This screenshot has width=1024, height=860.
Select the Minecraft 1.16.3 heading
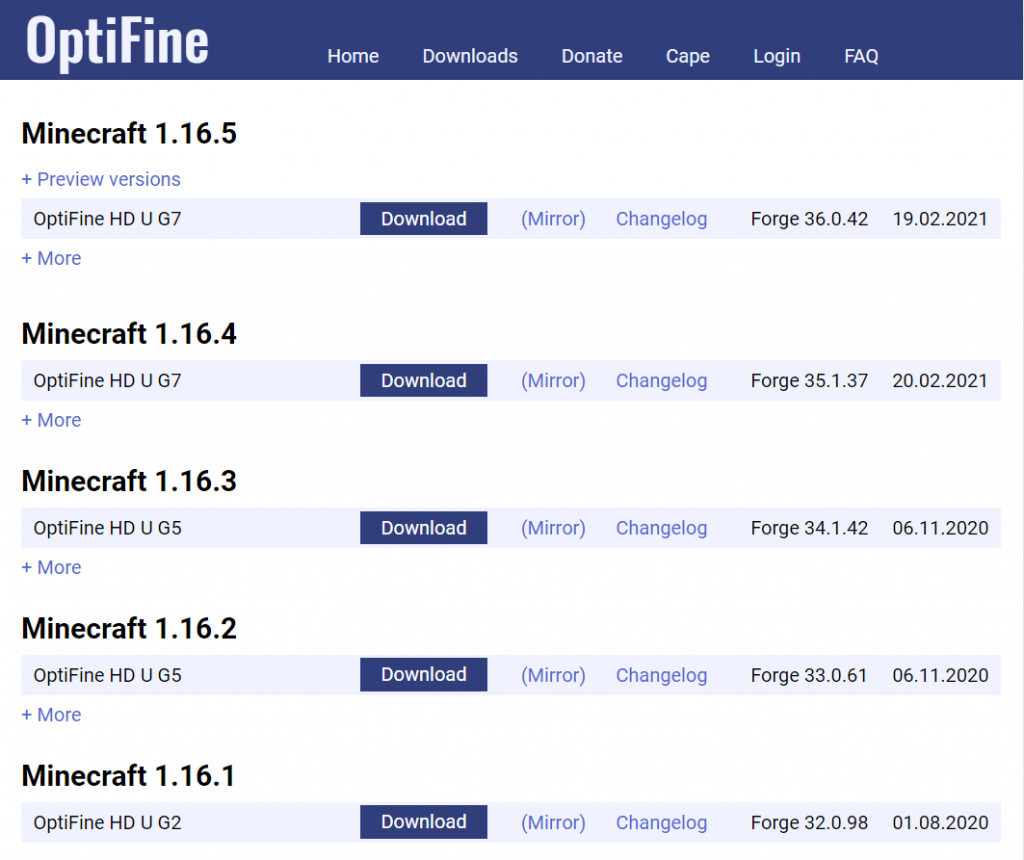coord(129,481)
